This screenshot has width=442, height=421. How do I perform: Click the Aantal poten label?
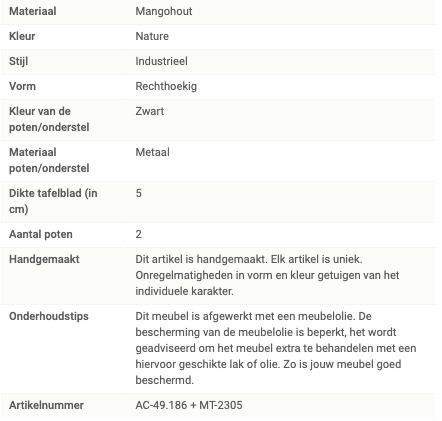pyautogui.click(x=41, y=234)
